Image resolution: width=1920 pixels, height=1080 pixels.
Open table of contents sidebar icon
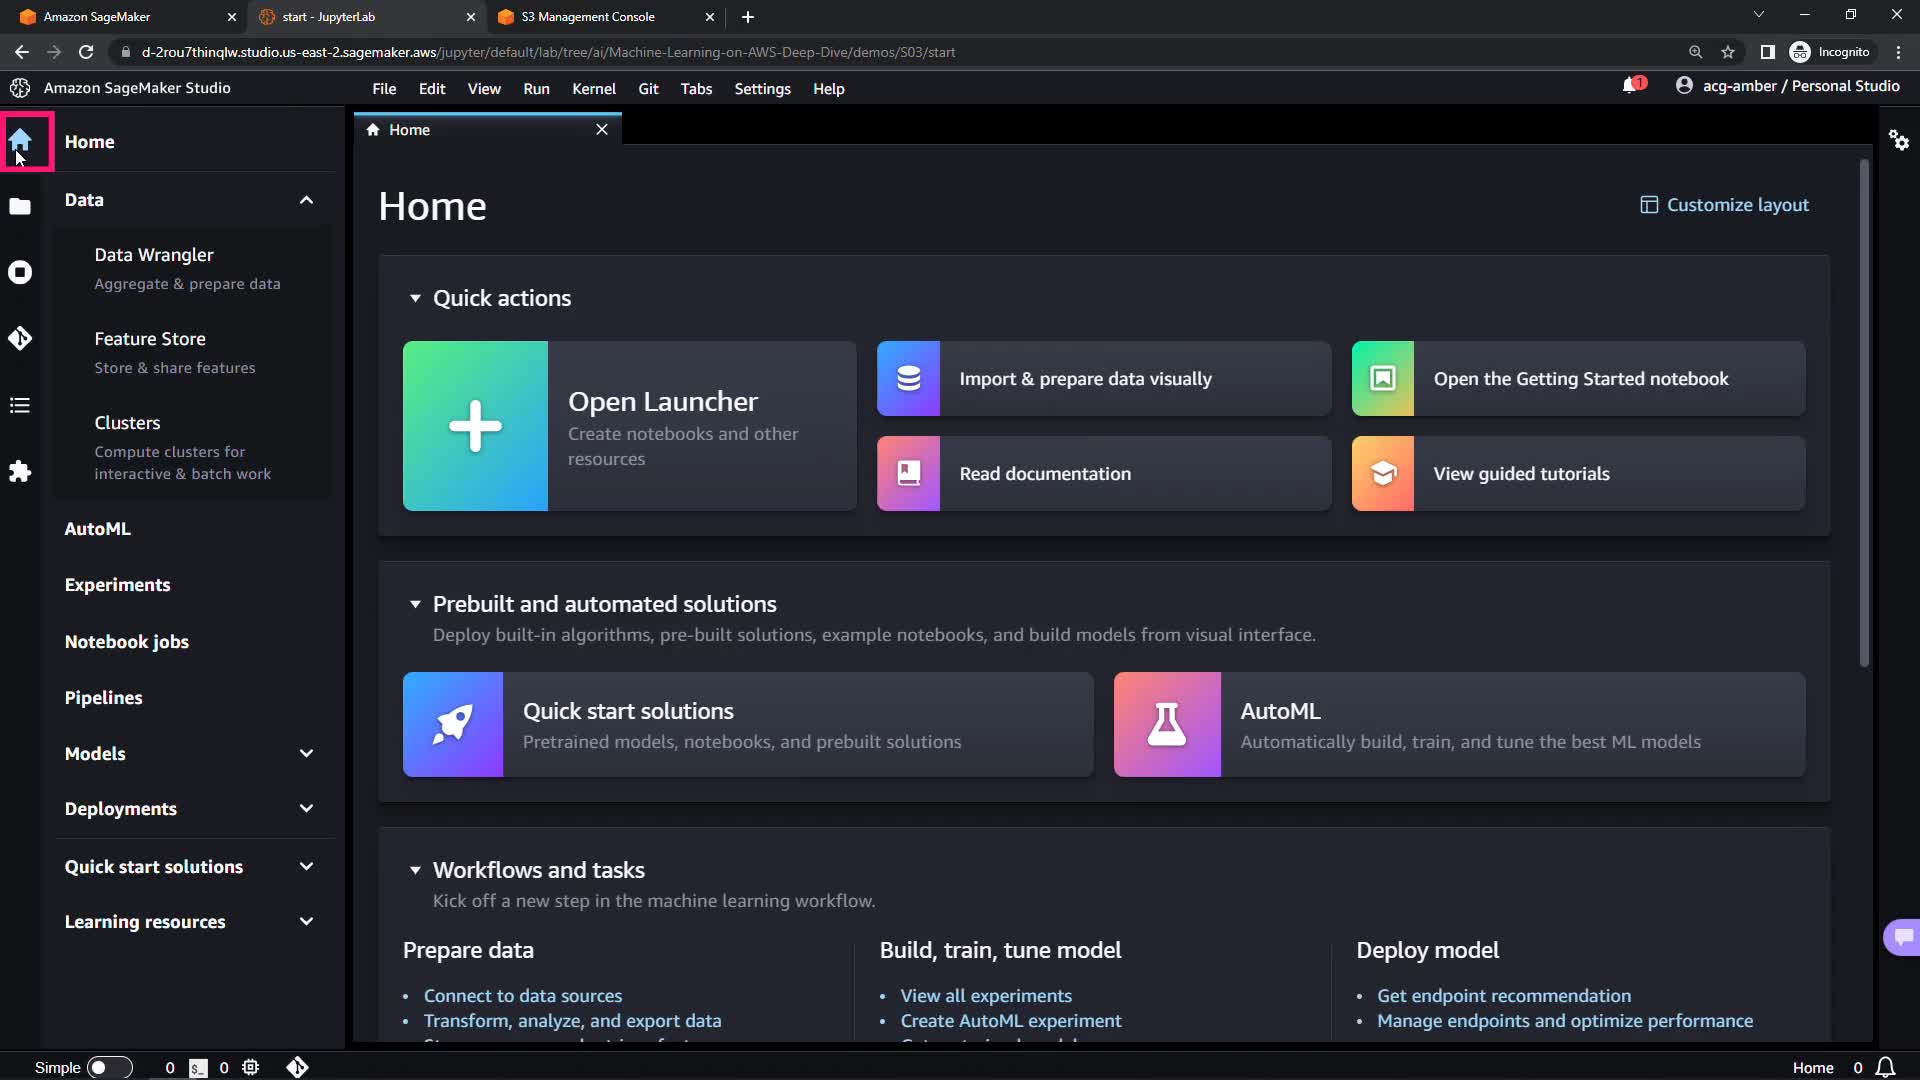20,405
